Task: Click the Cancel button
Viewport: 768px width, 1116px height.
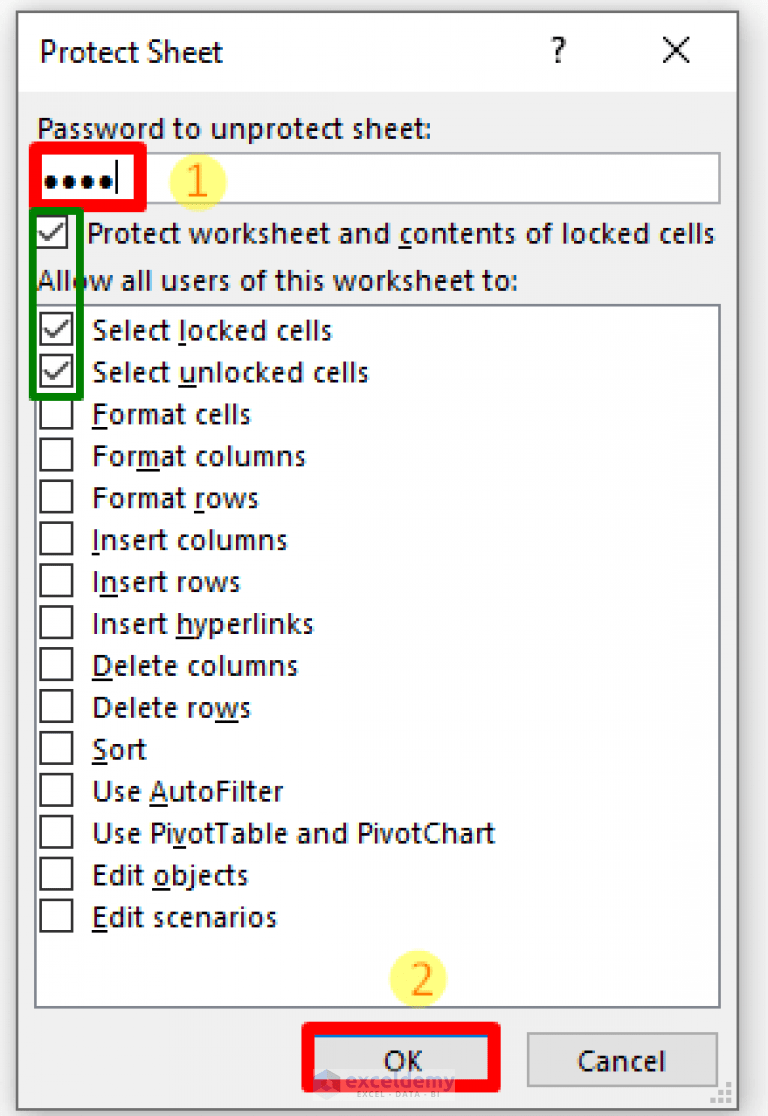Action: 621,1061
